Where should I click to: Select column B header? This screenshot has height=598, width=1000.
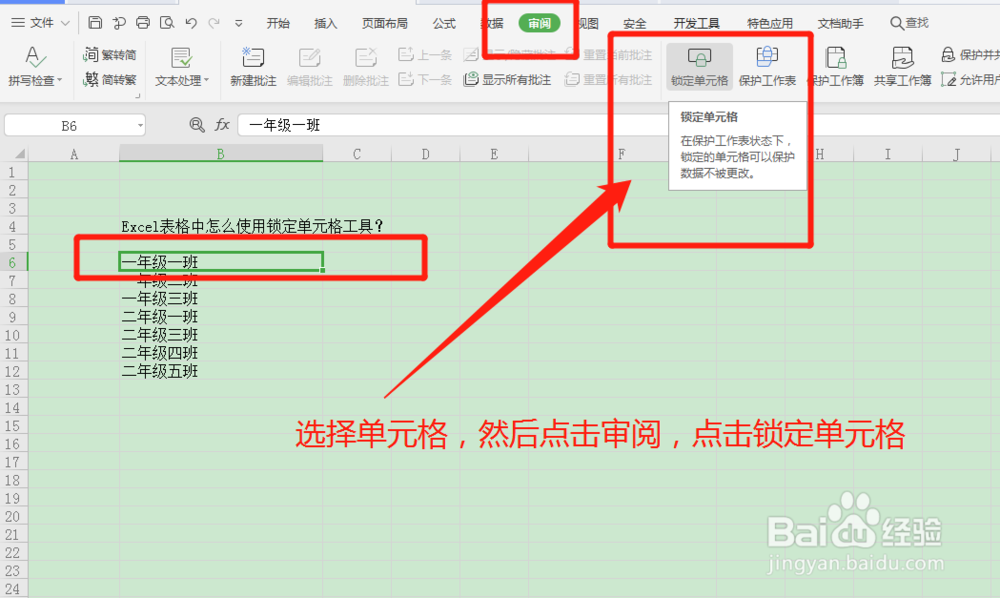point(221,154)
